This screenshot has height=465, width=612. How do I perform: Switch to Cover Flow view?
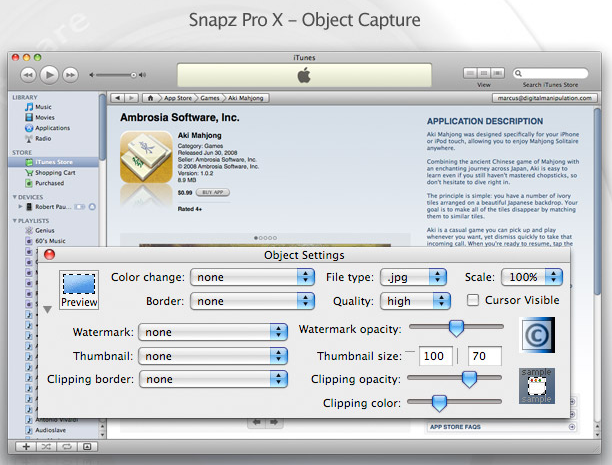498,73
